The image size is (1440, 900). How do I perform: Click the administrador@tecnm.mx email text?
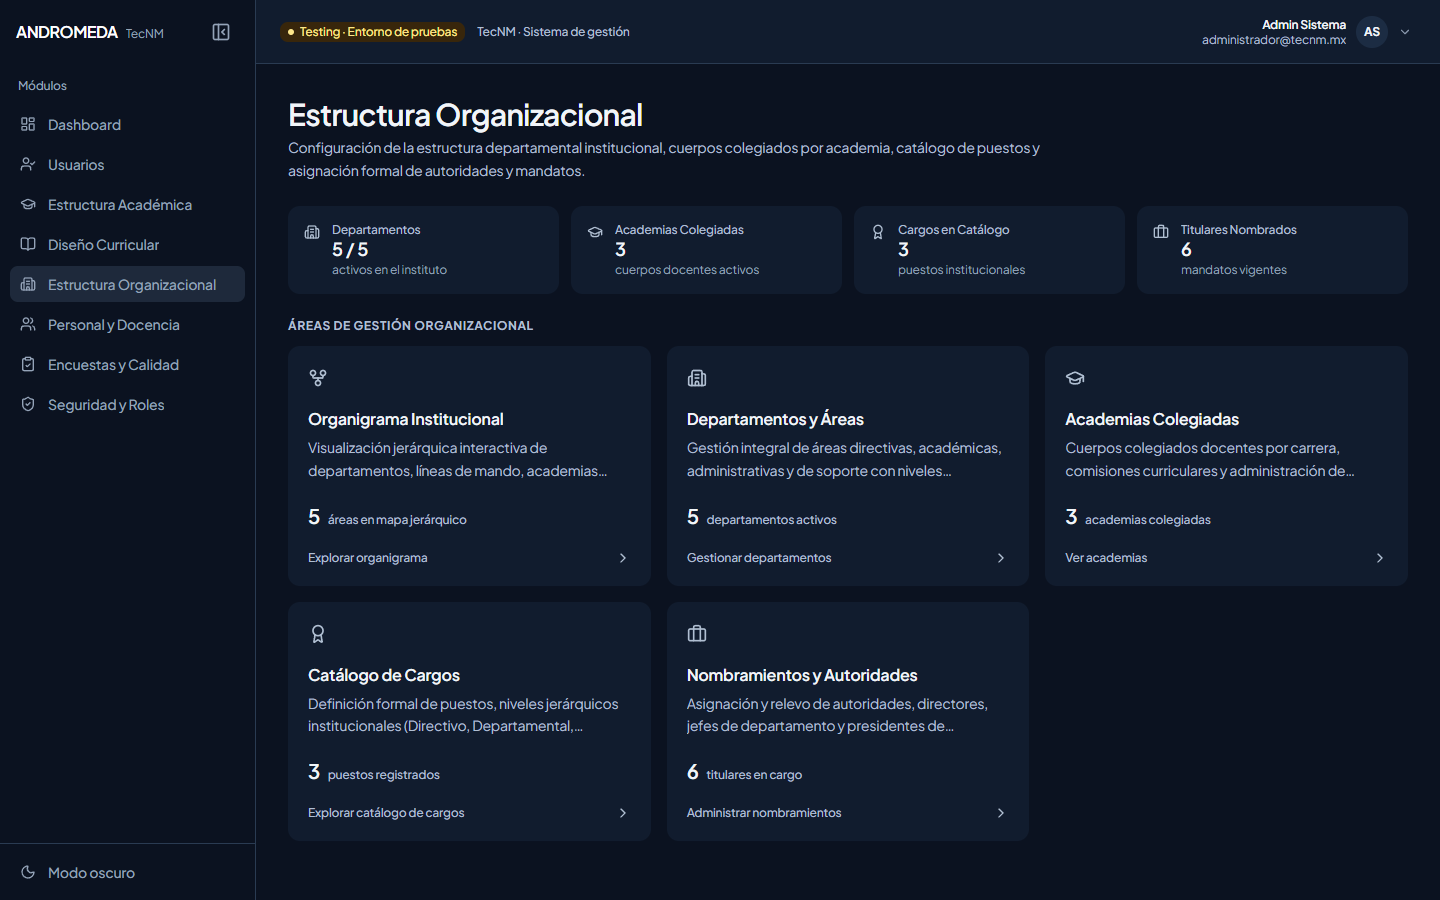pyautogui.click(x=1274, y=40)
